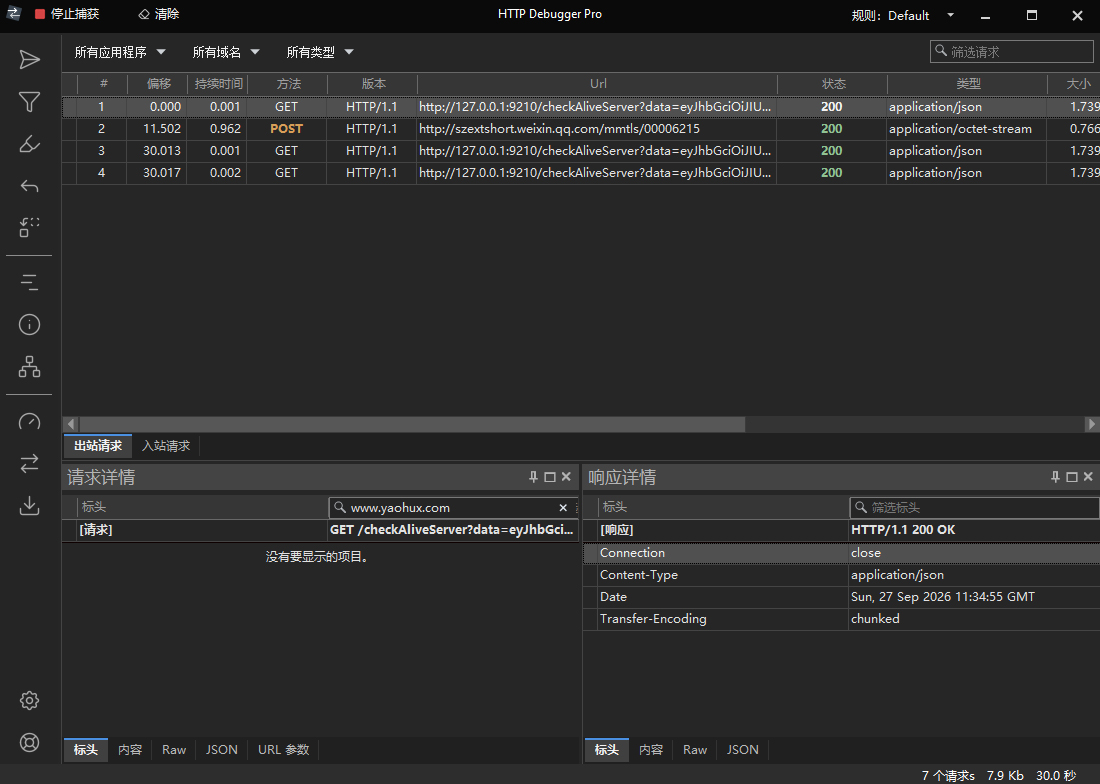
Task: Open the settings gear icon in sidebar
Action: pyautogui.click(x=29, y=701)
